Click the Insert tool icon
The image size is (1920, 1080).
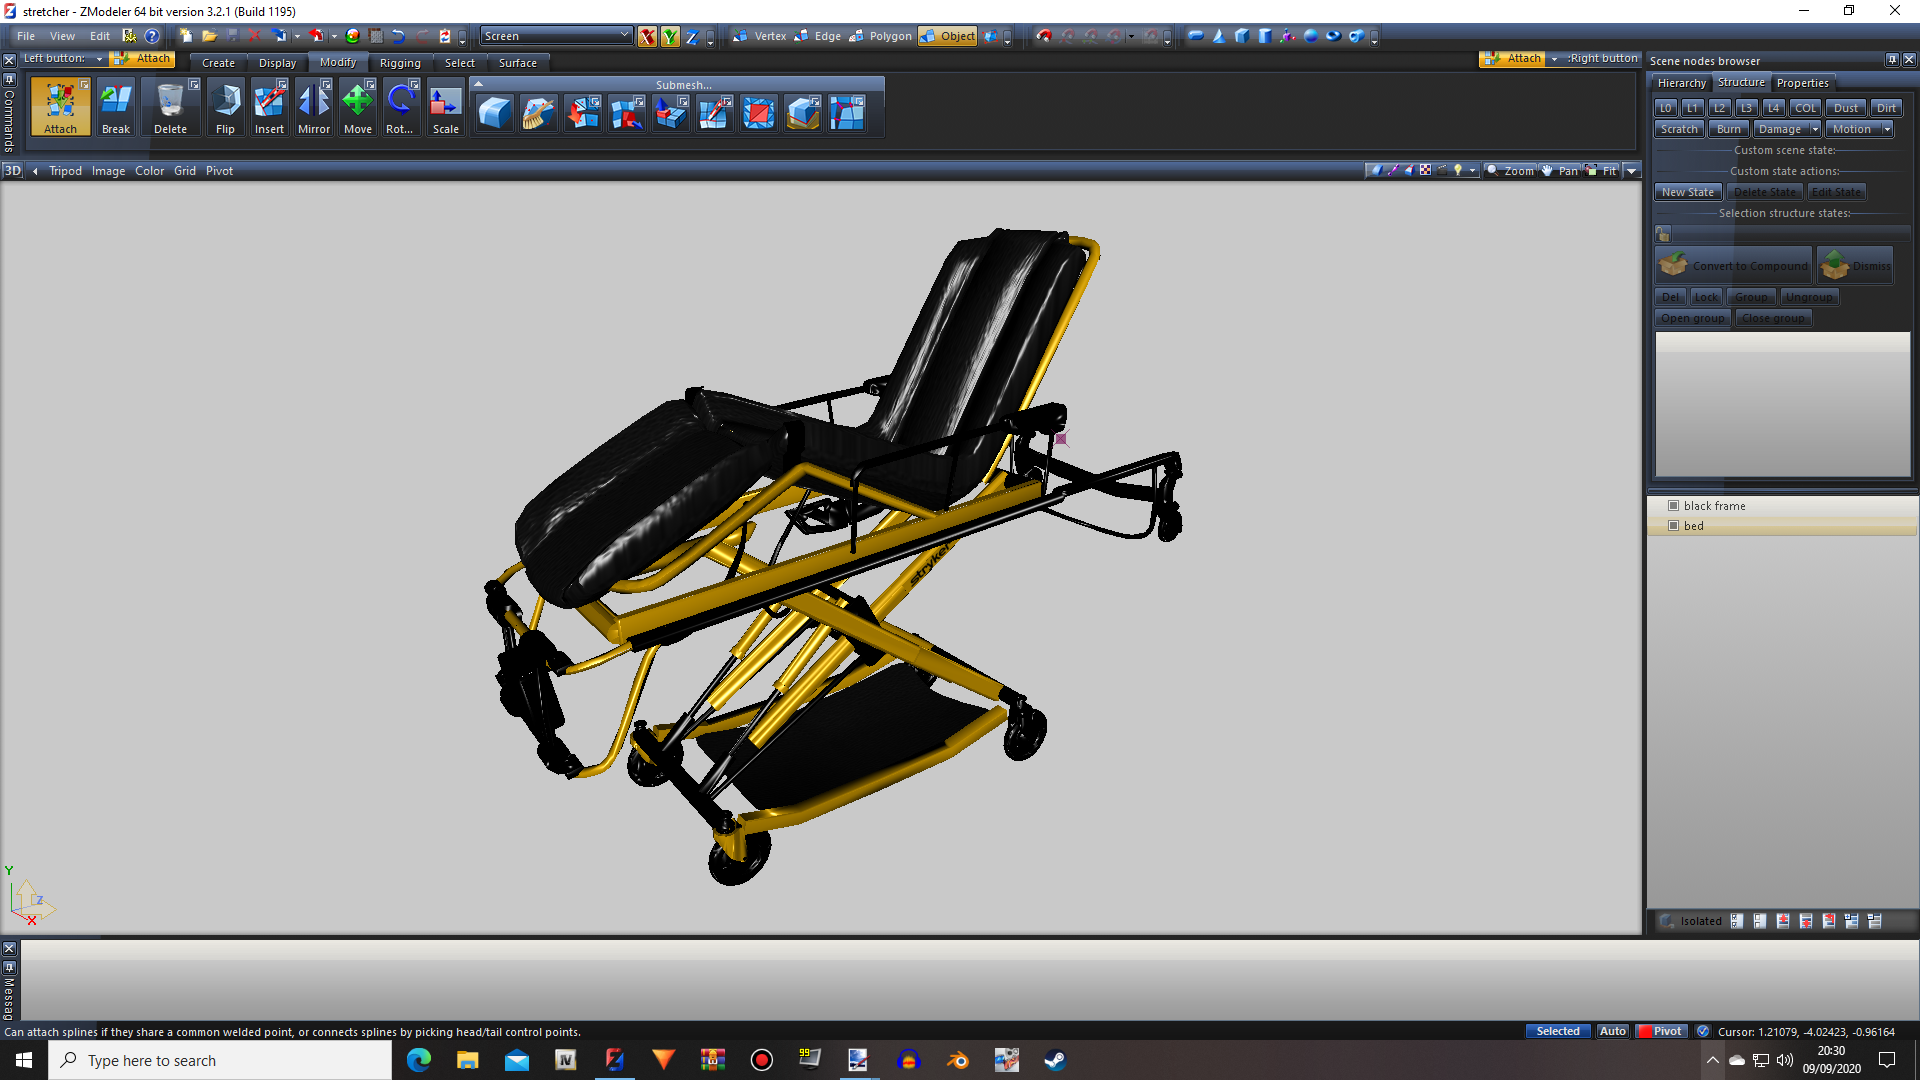click(x=269, y=107)
